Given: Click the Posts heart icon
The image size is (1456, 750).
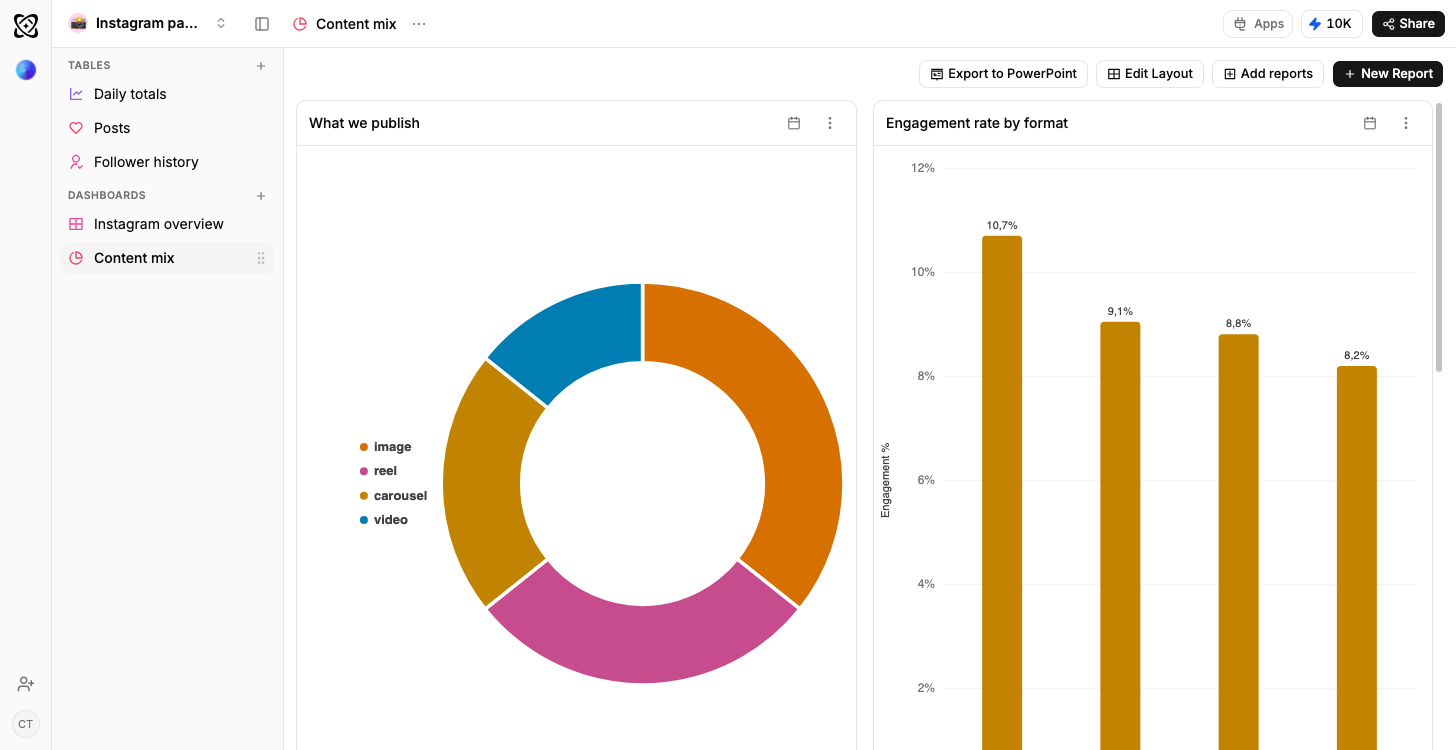Looking at the screenshot, I should click(76, 128).
